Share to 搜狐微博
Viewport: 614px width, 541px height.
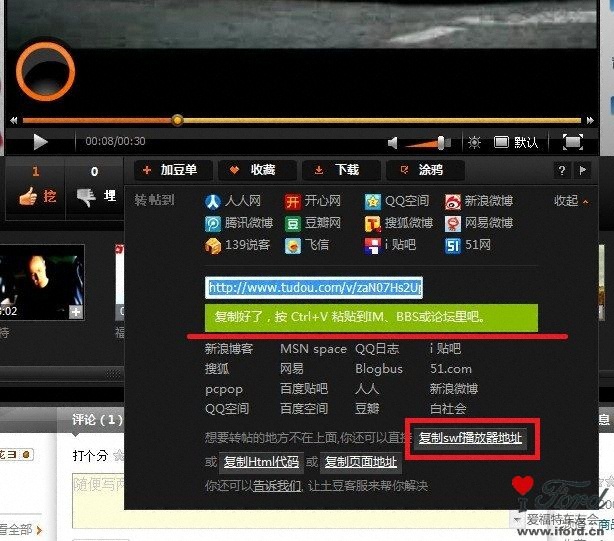tap(399, 223)
